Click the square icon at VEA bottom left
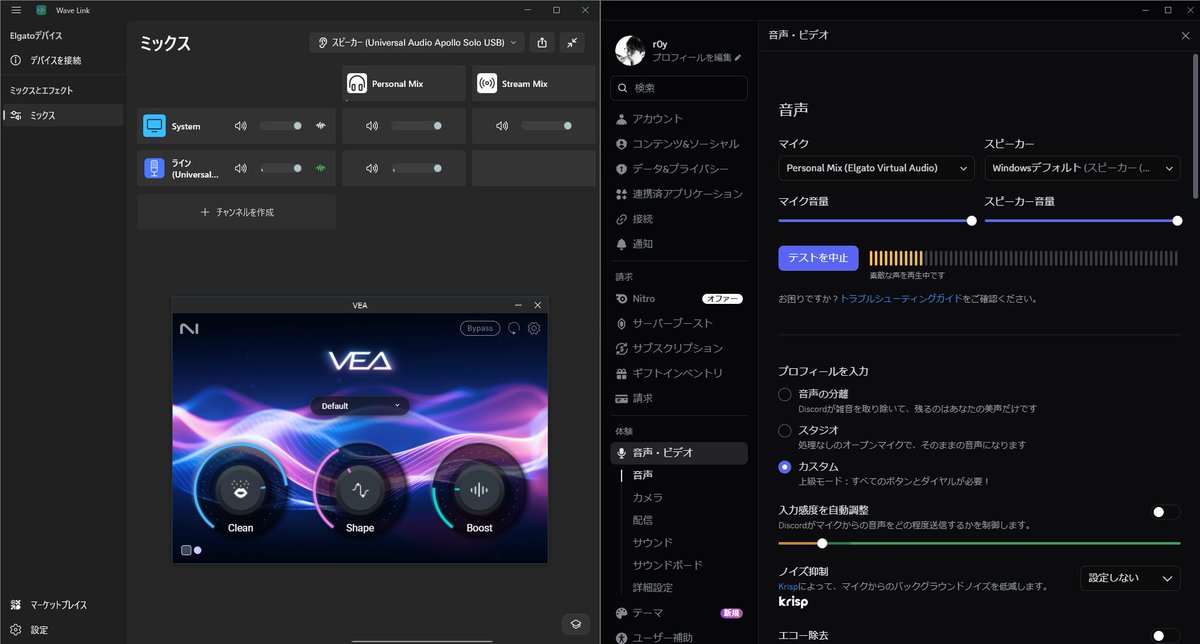 click(x=186, y=550)
